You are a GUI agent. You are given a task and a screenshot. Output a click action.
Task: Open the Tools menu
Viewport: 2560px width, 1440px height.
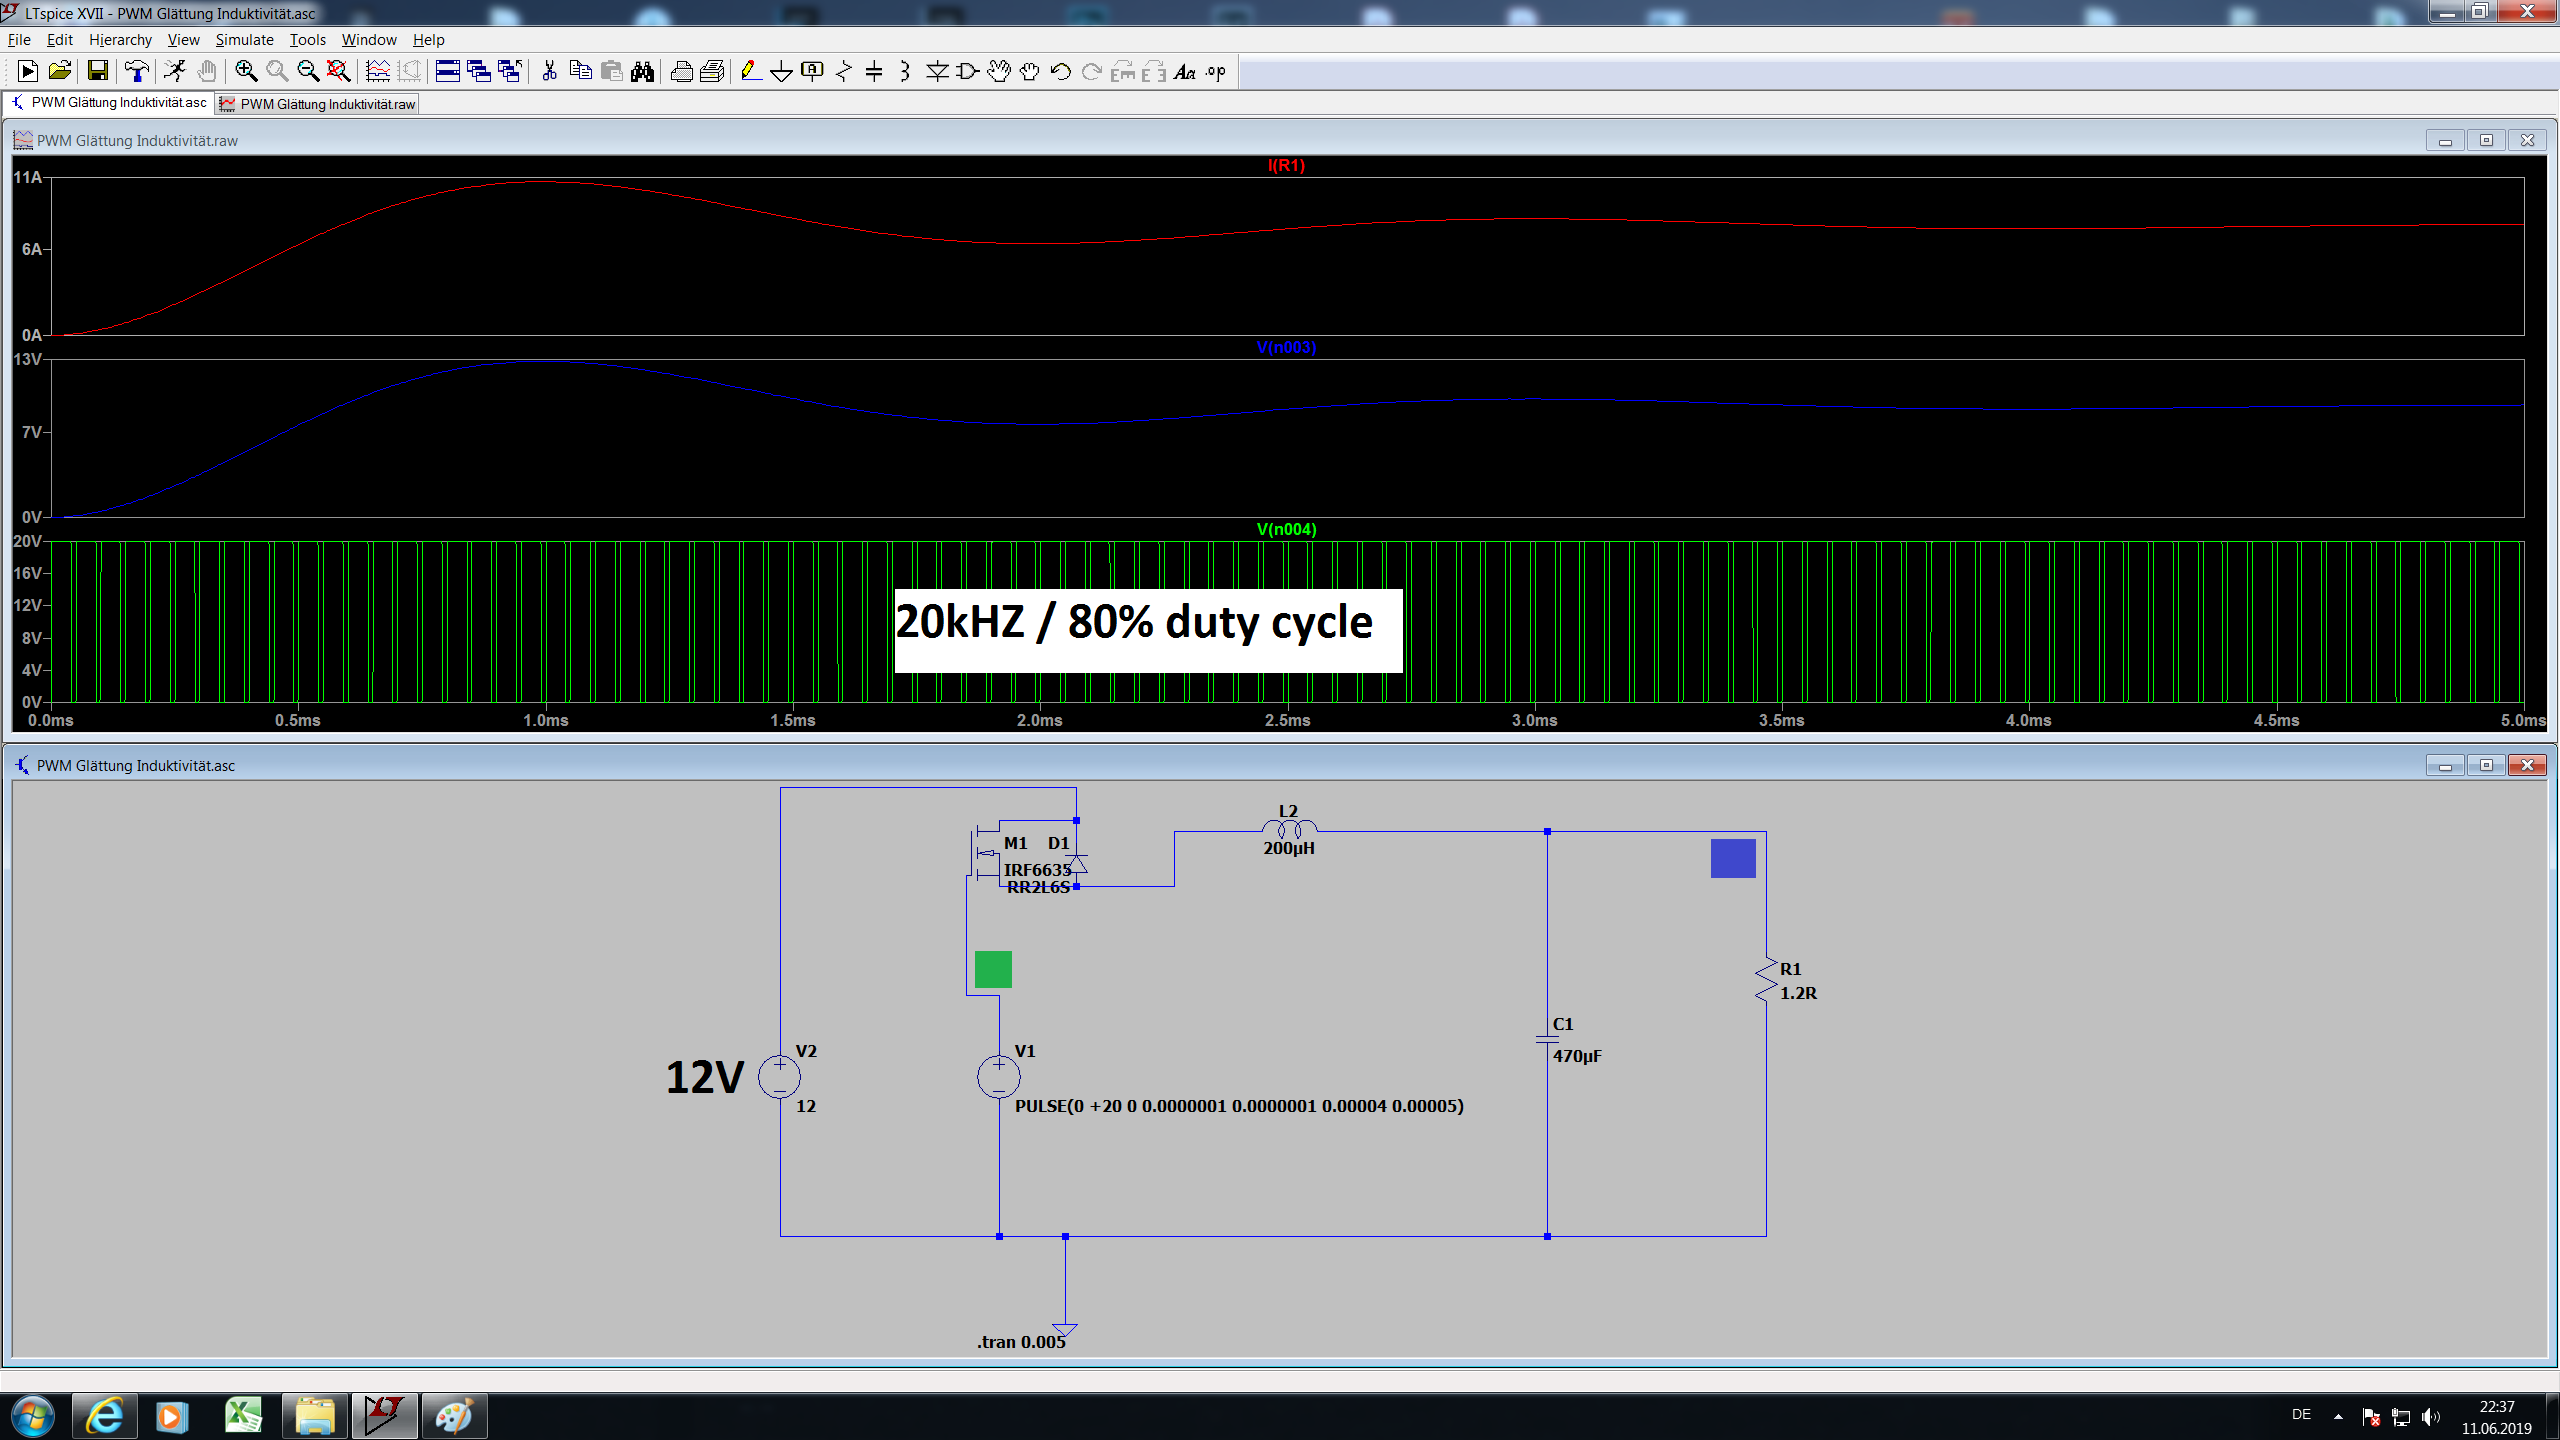coord(308,40)
